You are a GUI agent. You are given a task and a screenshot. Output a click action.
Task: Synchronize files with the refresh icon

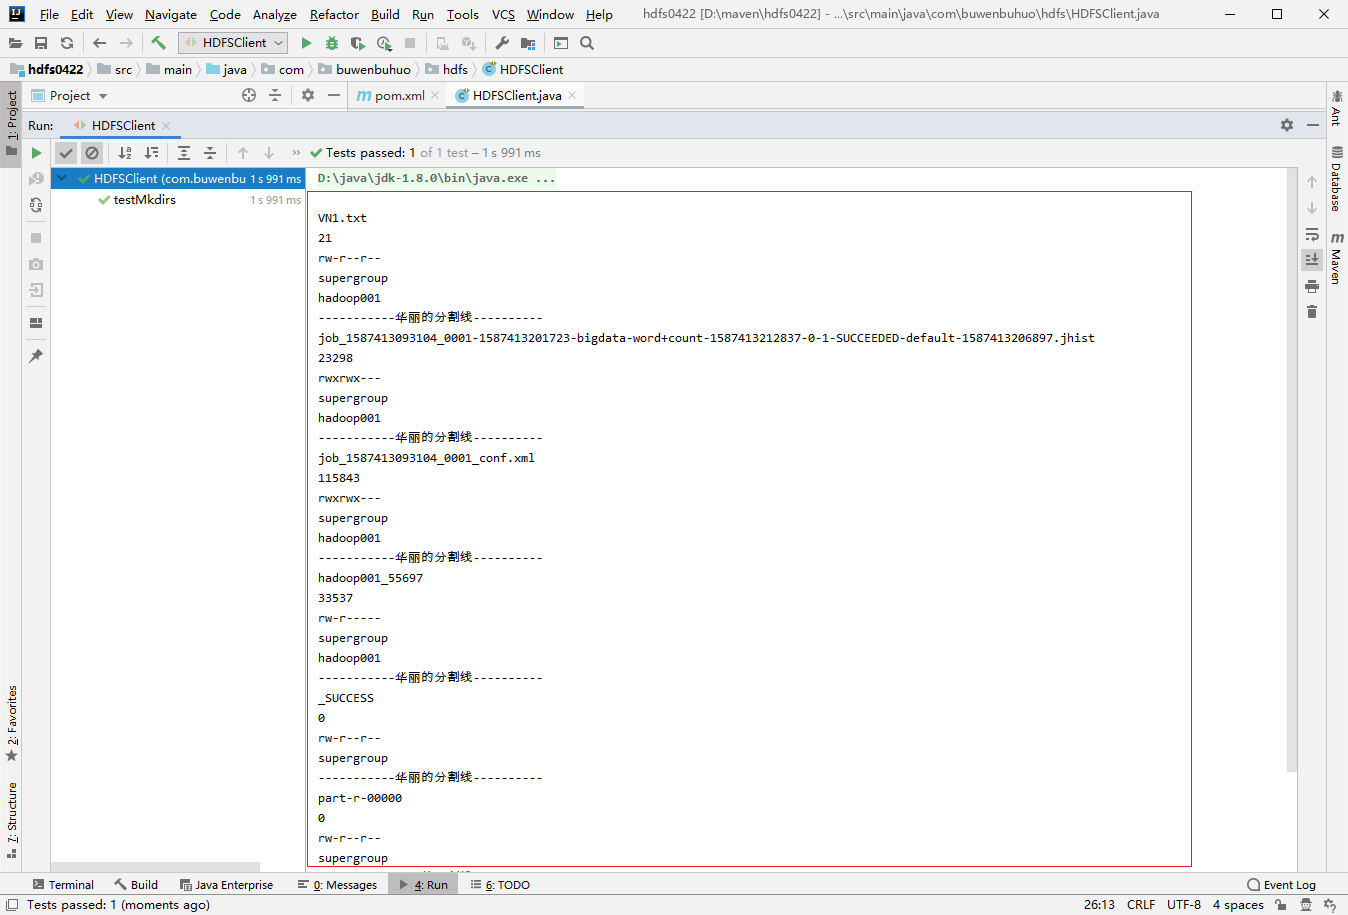tap(67, 43)
